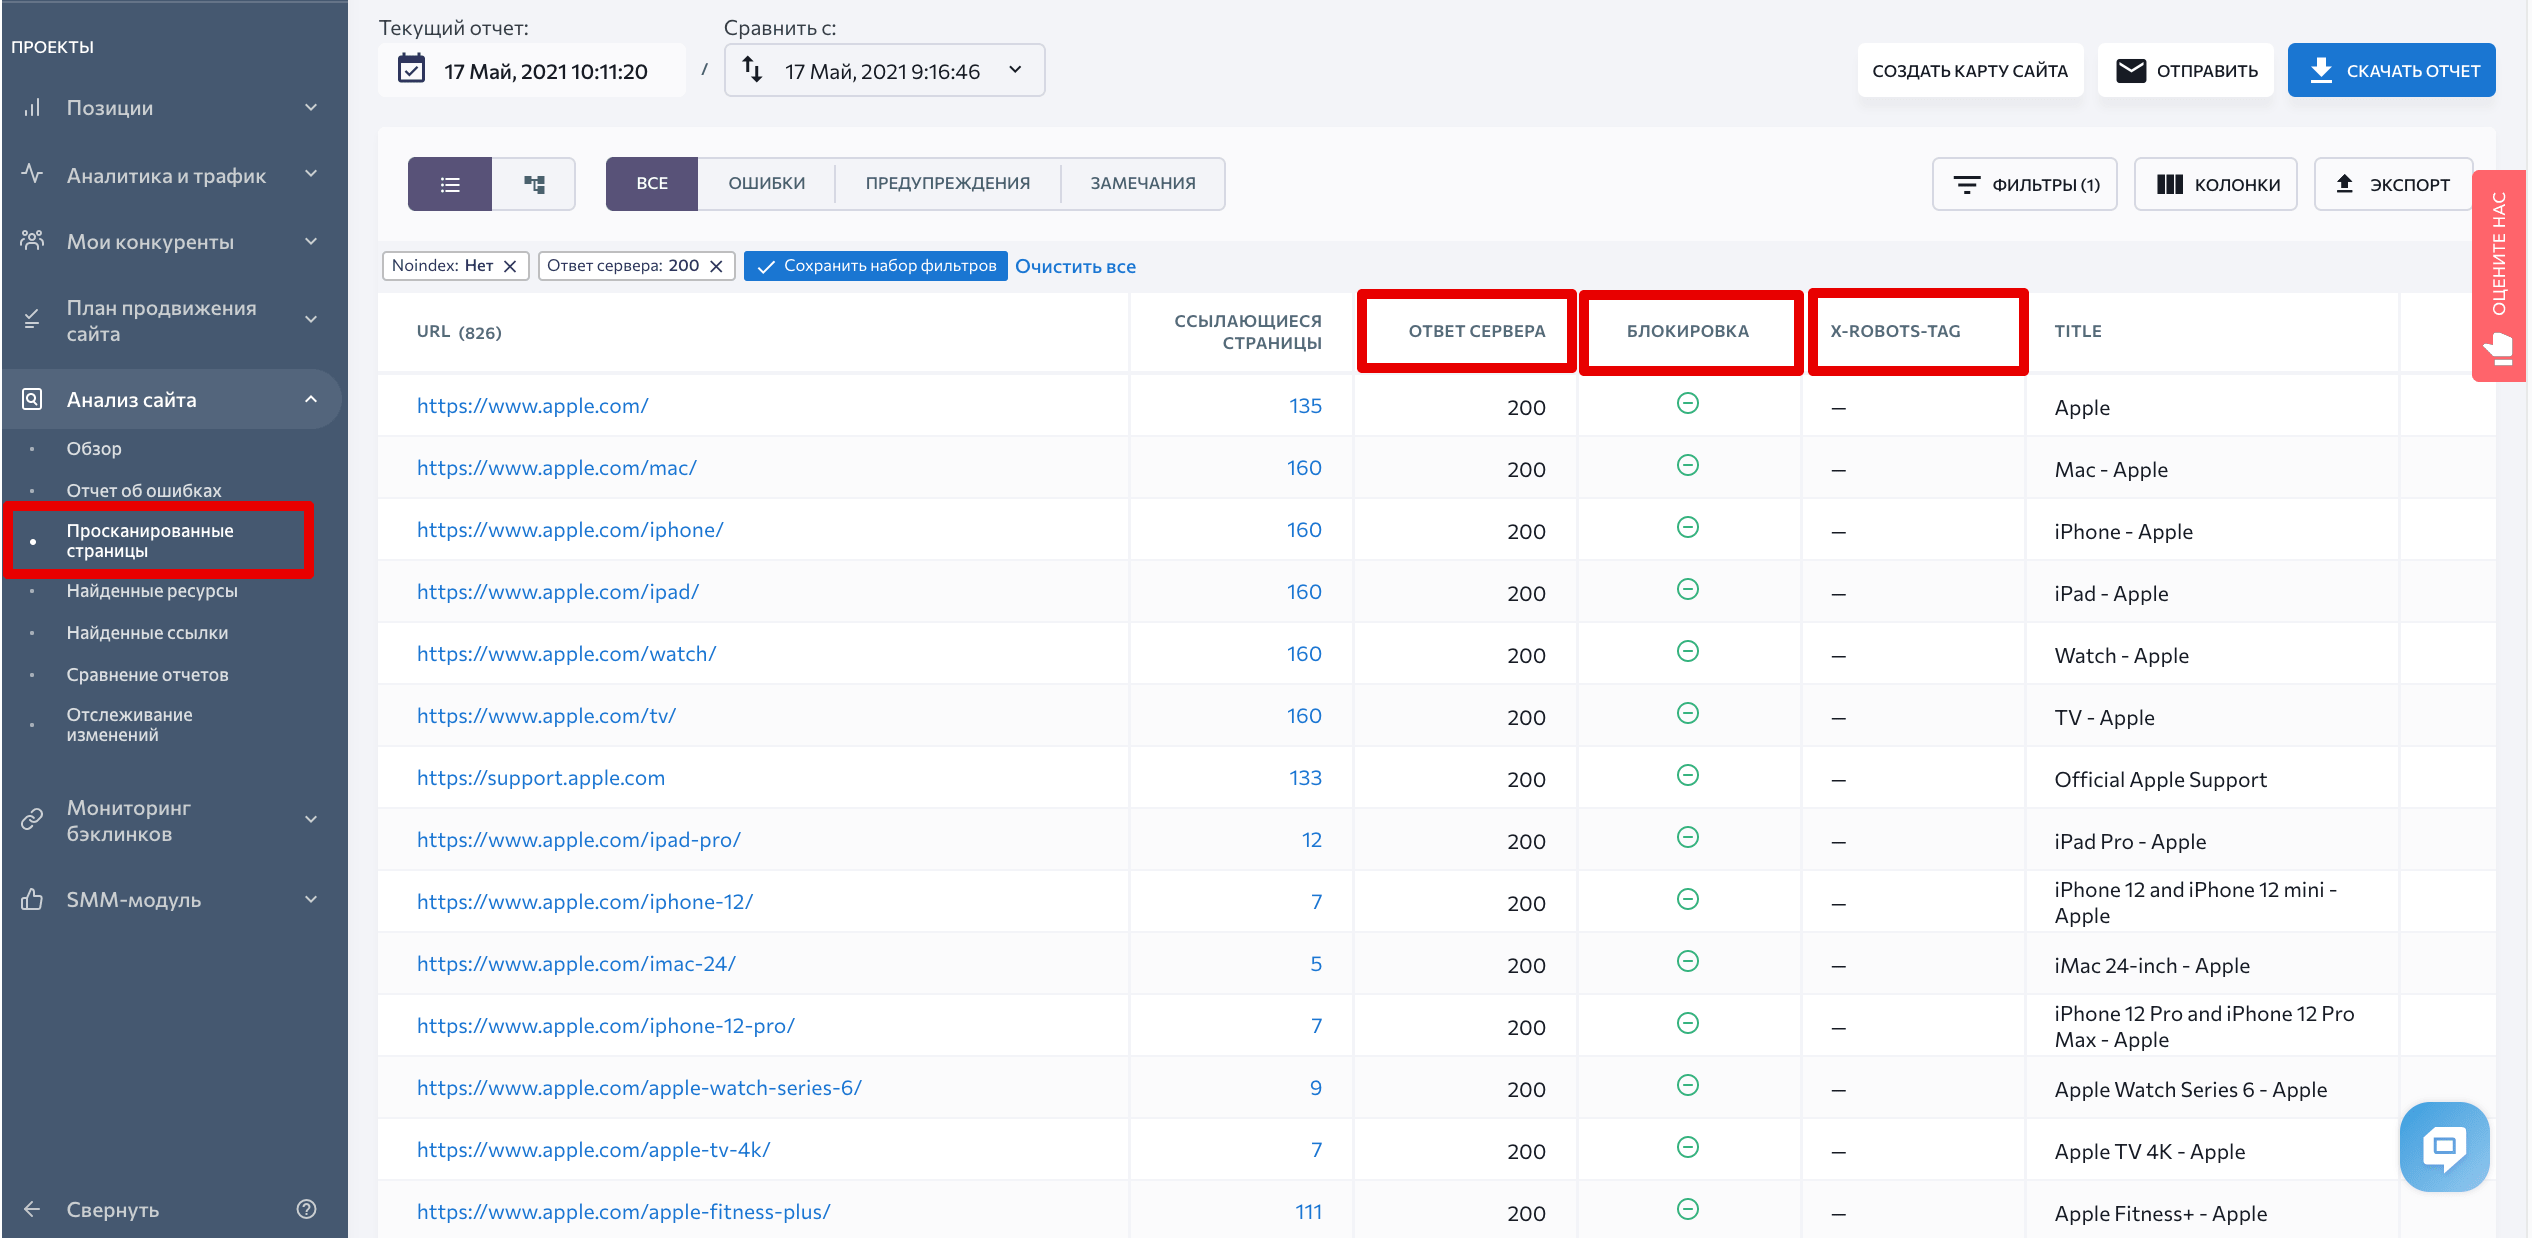
Task: Open Отслеживание изменений menu item
Action: pos(129,725)
